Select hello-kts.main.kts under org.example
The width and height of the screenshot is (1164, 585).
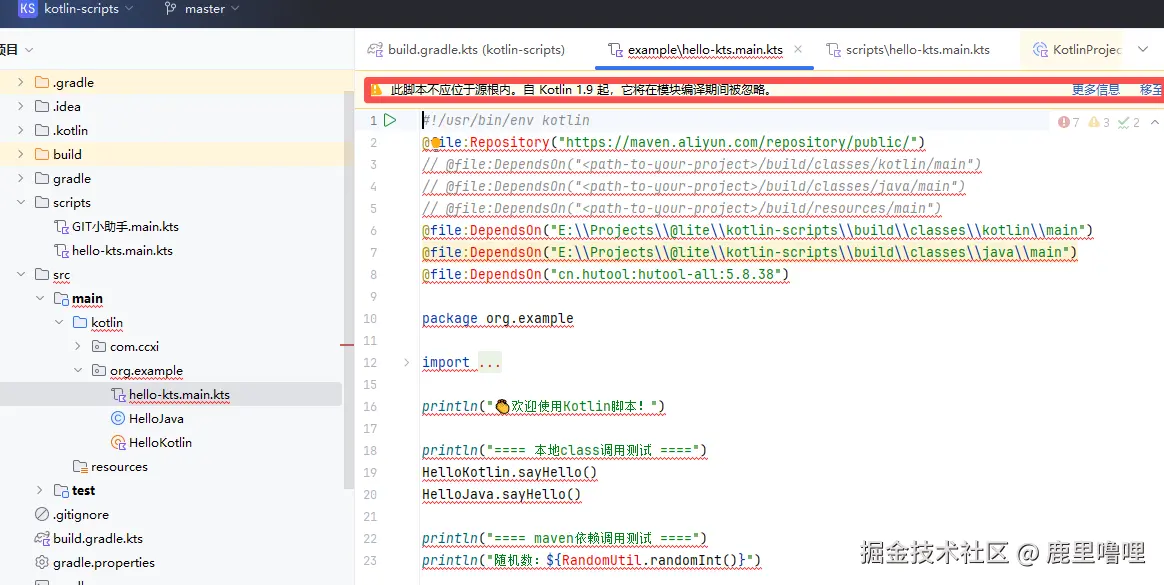coord(179,394)
